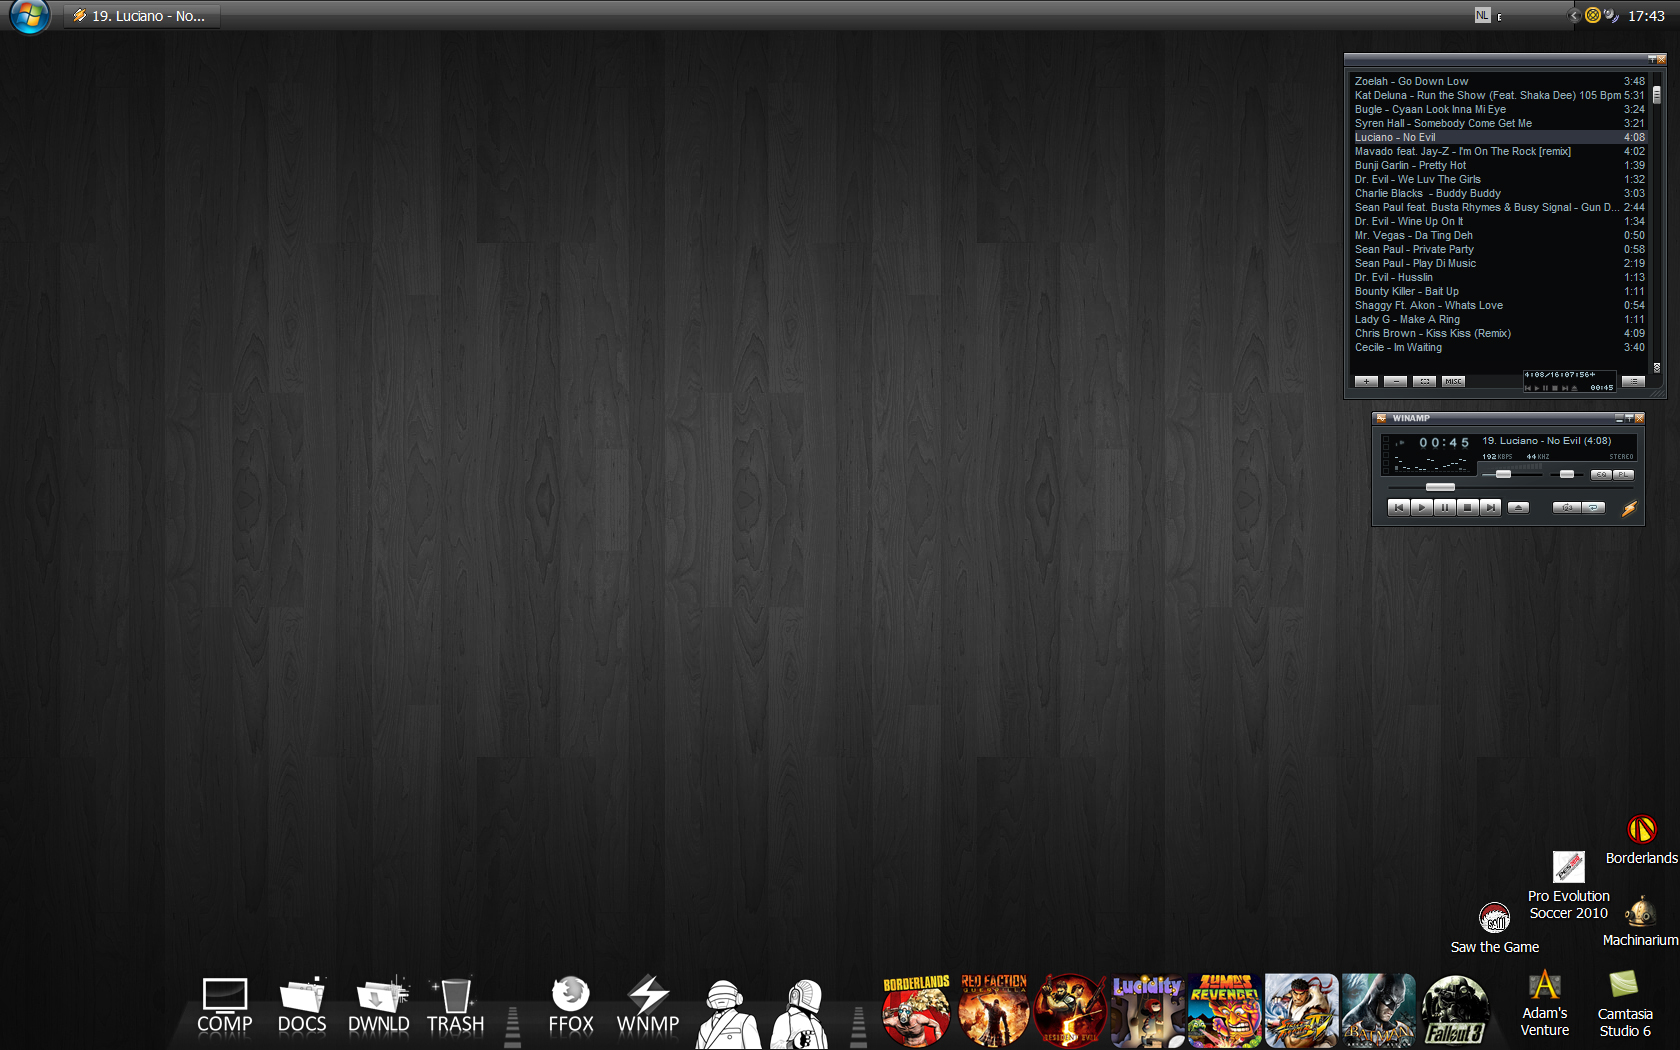The width and height of the screenshot is (1680, 1050).
Task: Select 'Cecile - Im Waiting' track
Action: point(1499,348)
